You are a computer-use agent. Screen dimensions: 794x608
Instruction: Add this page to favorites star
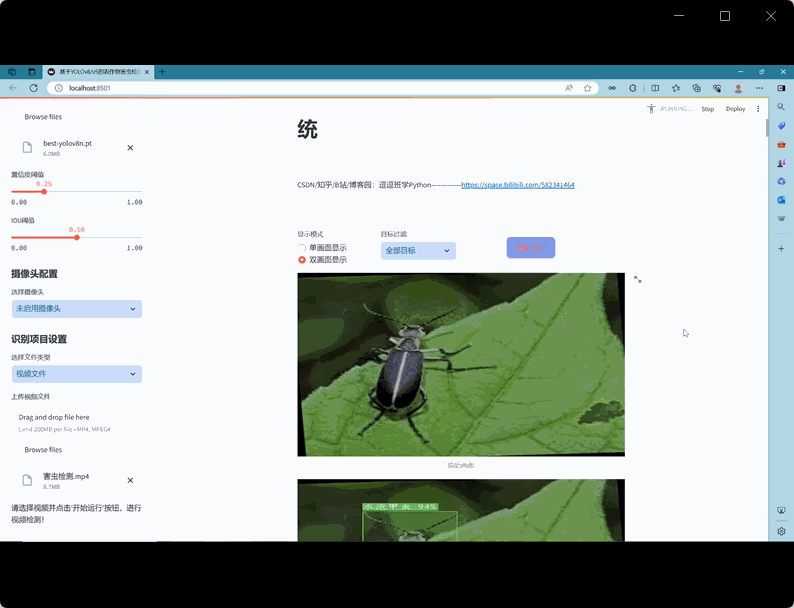pyautogui.click(x=587, y=88)
